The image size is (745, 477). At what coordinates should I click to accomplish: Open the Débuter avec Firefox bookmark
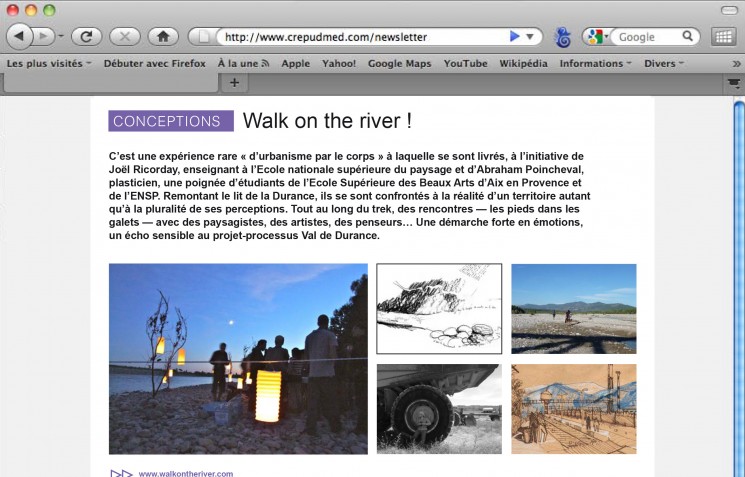[154, 63]
